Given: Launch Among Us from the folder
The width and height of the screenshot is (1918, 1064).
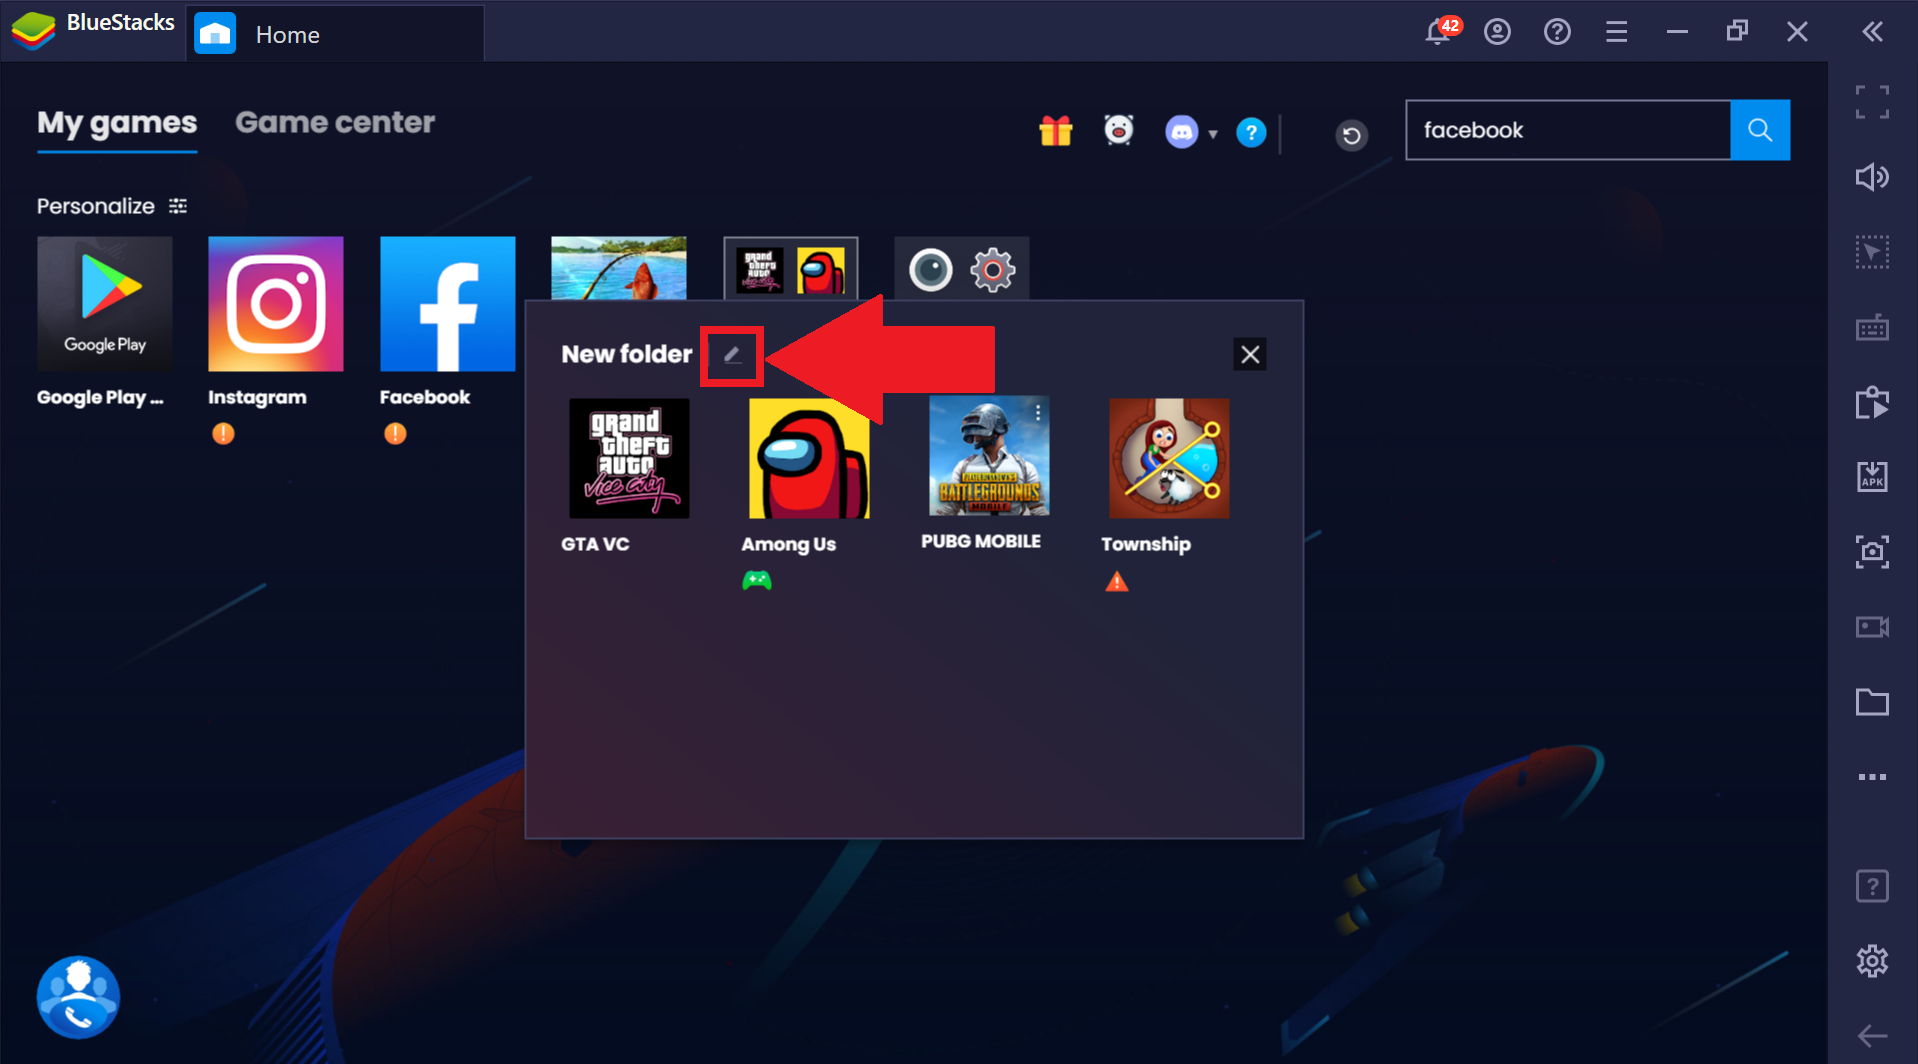Looking at the screenshot, I should [808, 458].
